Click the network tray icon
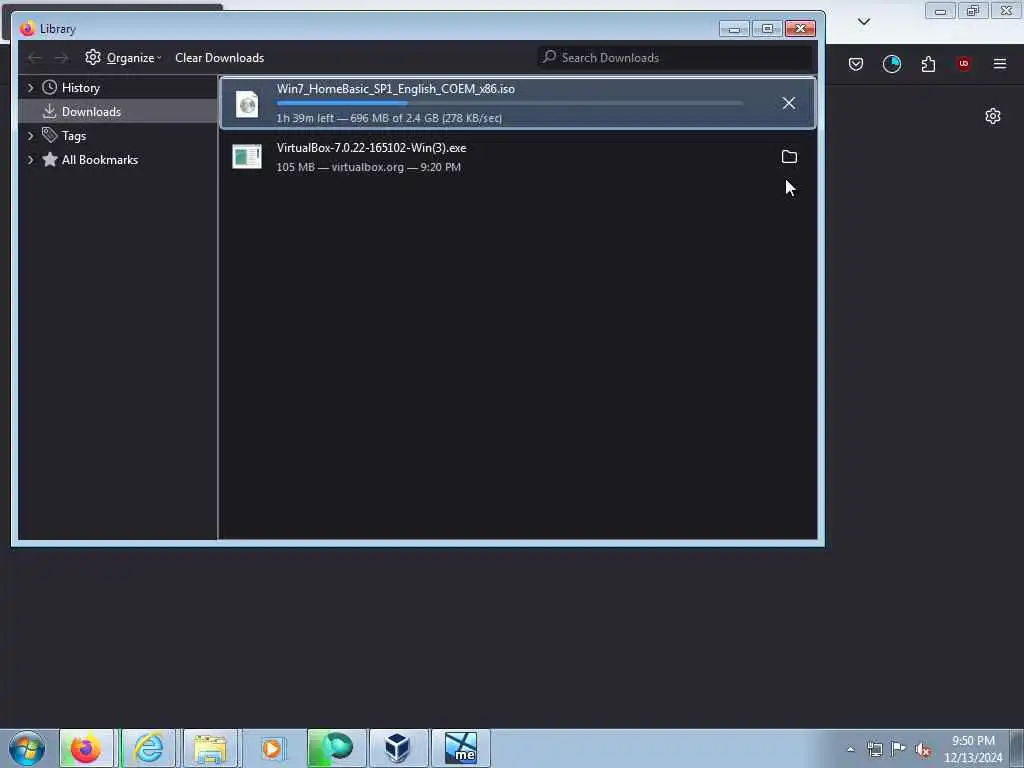 point(874,749)
